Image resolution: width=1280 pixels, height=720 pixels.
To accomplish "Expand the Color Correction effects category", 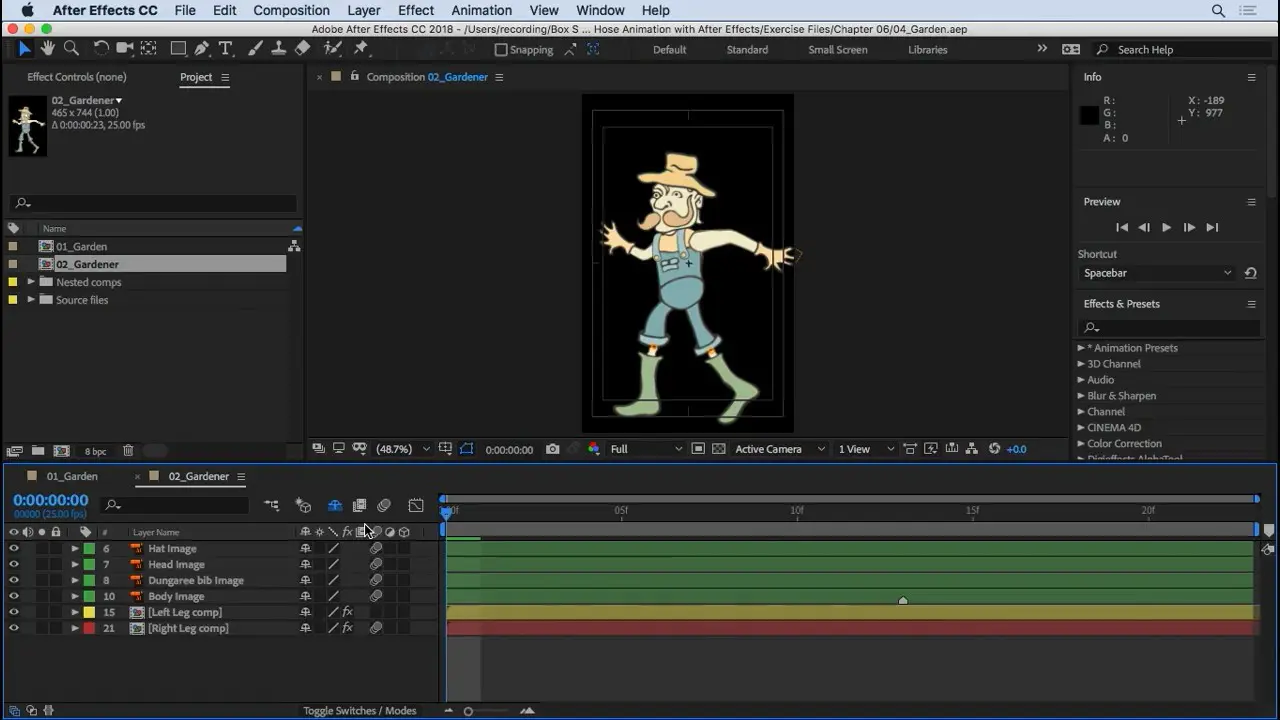I will (x=1081, y=444).
